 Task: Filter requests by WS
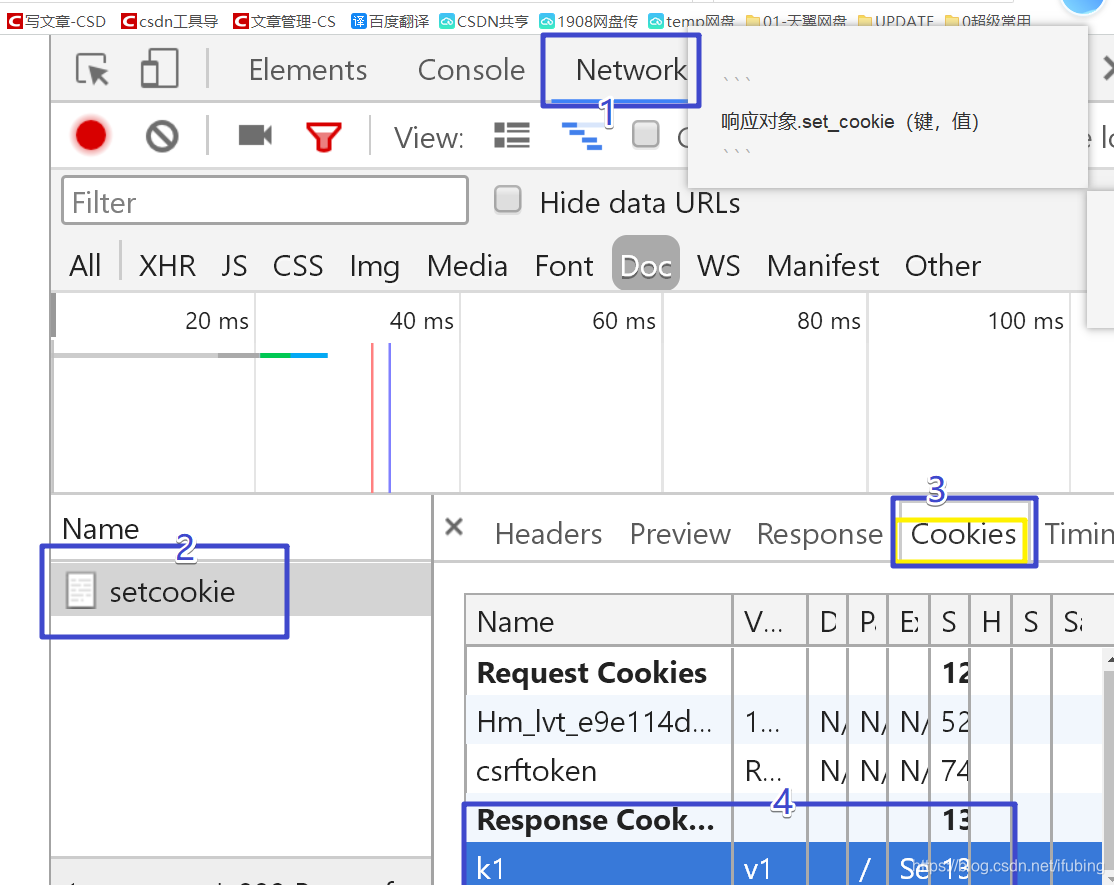[x=718, y=266]
